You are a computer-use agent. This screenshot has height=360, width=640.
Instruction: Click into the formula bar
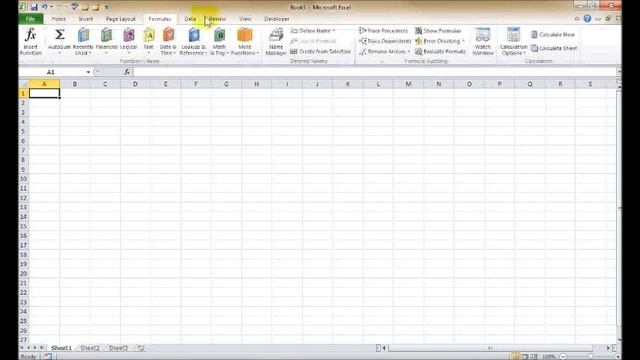(x=375, y=72)
